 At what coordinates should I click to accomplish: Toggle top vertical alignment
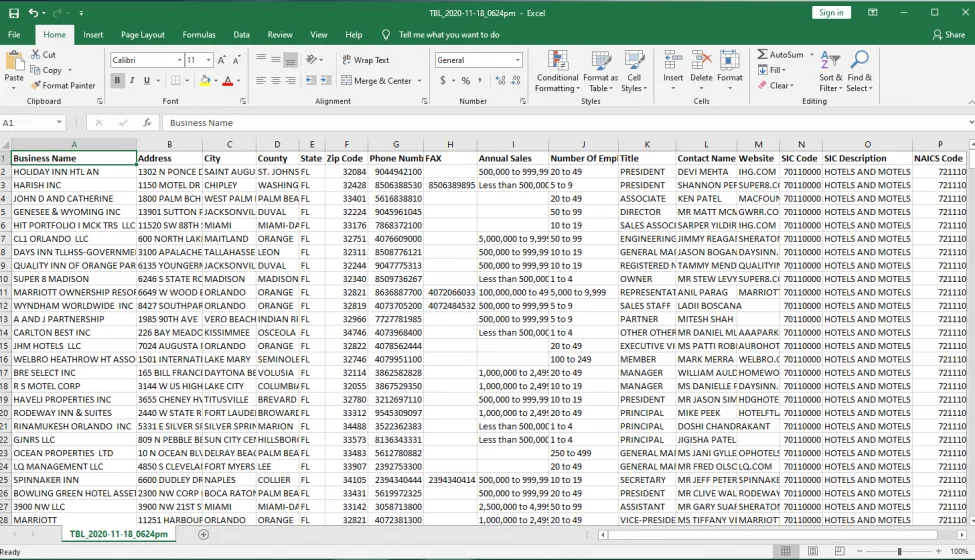pos(261,60)
